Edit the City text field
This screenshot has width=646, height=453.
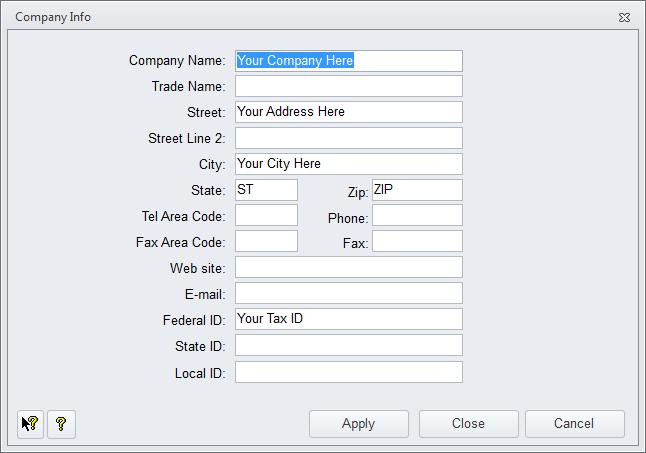tap(348, 164)
